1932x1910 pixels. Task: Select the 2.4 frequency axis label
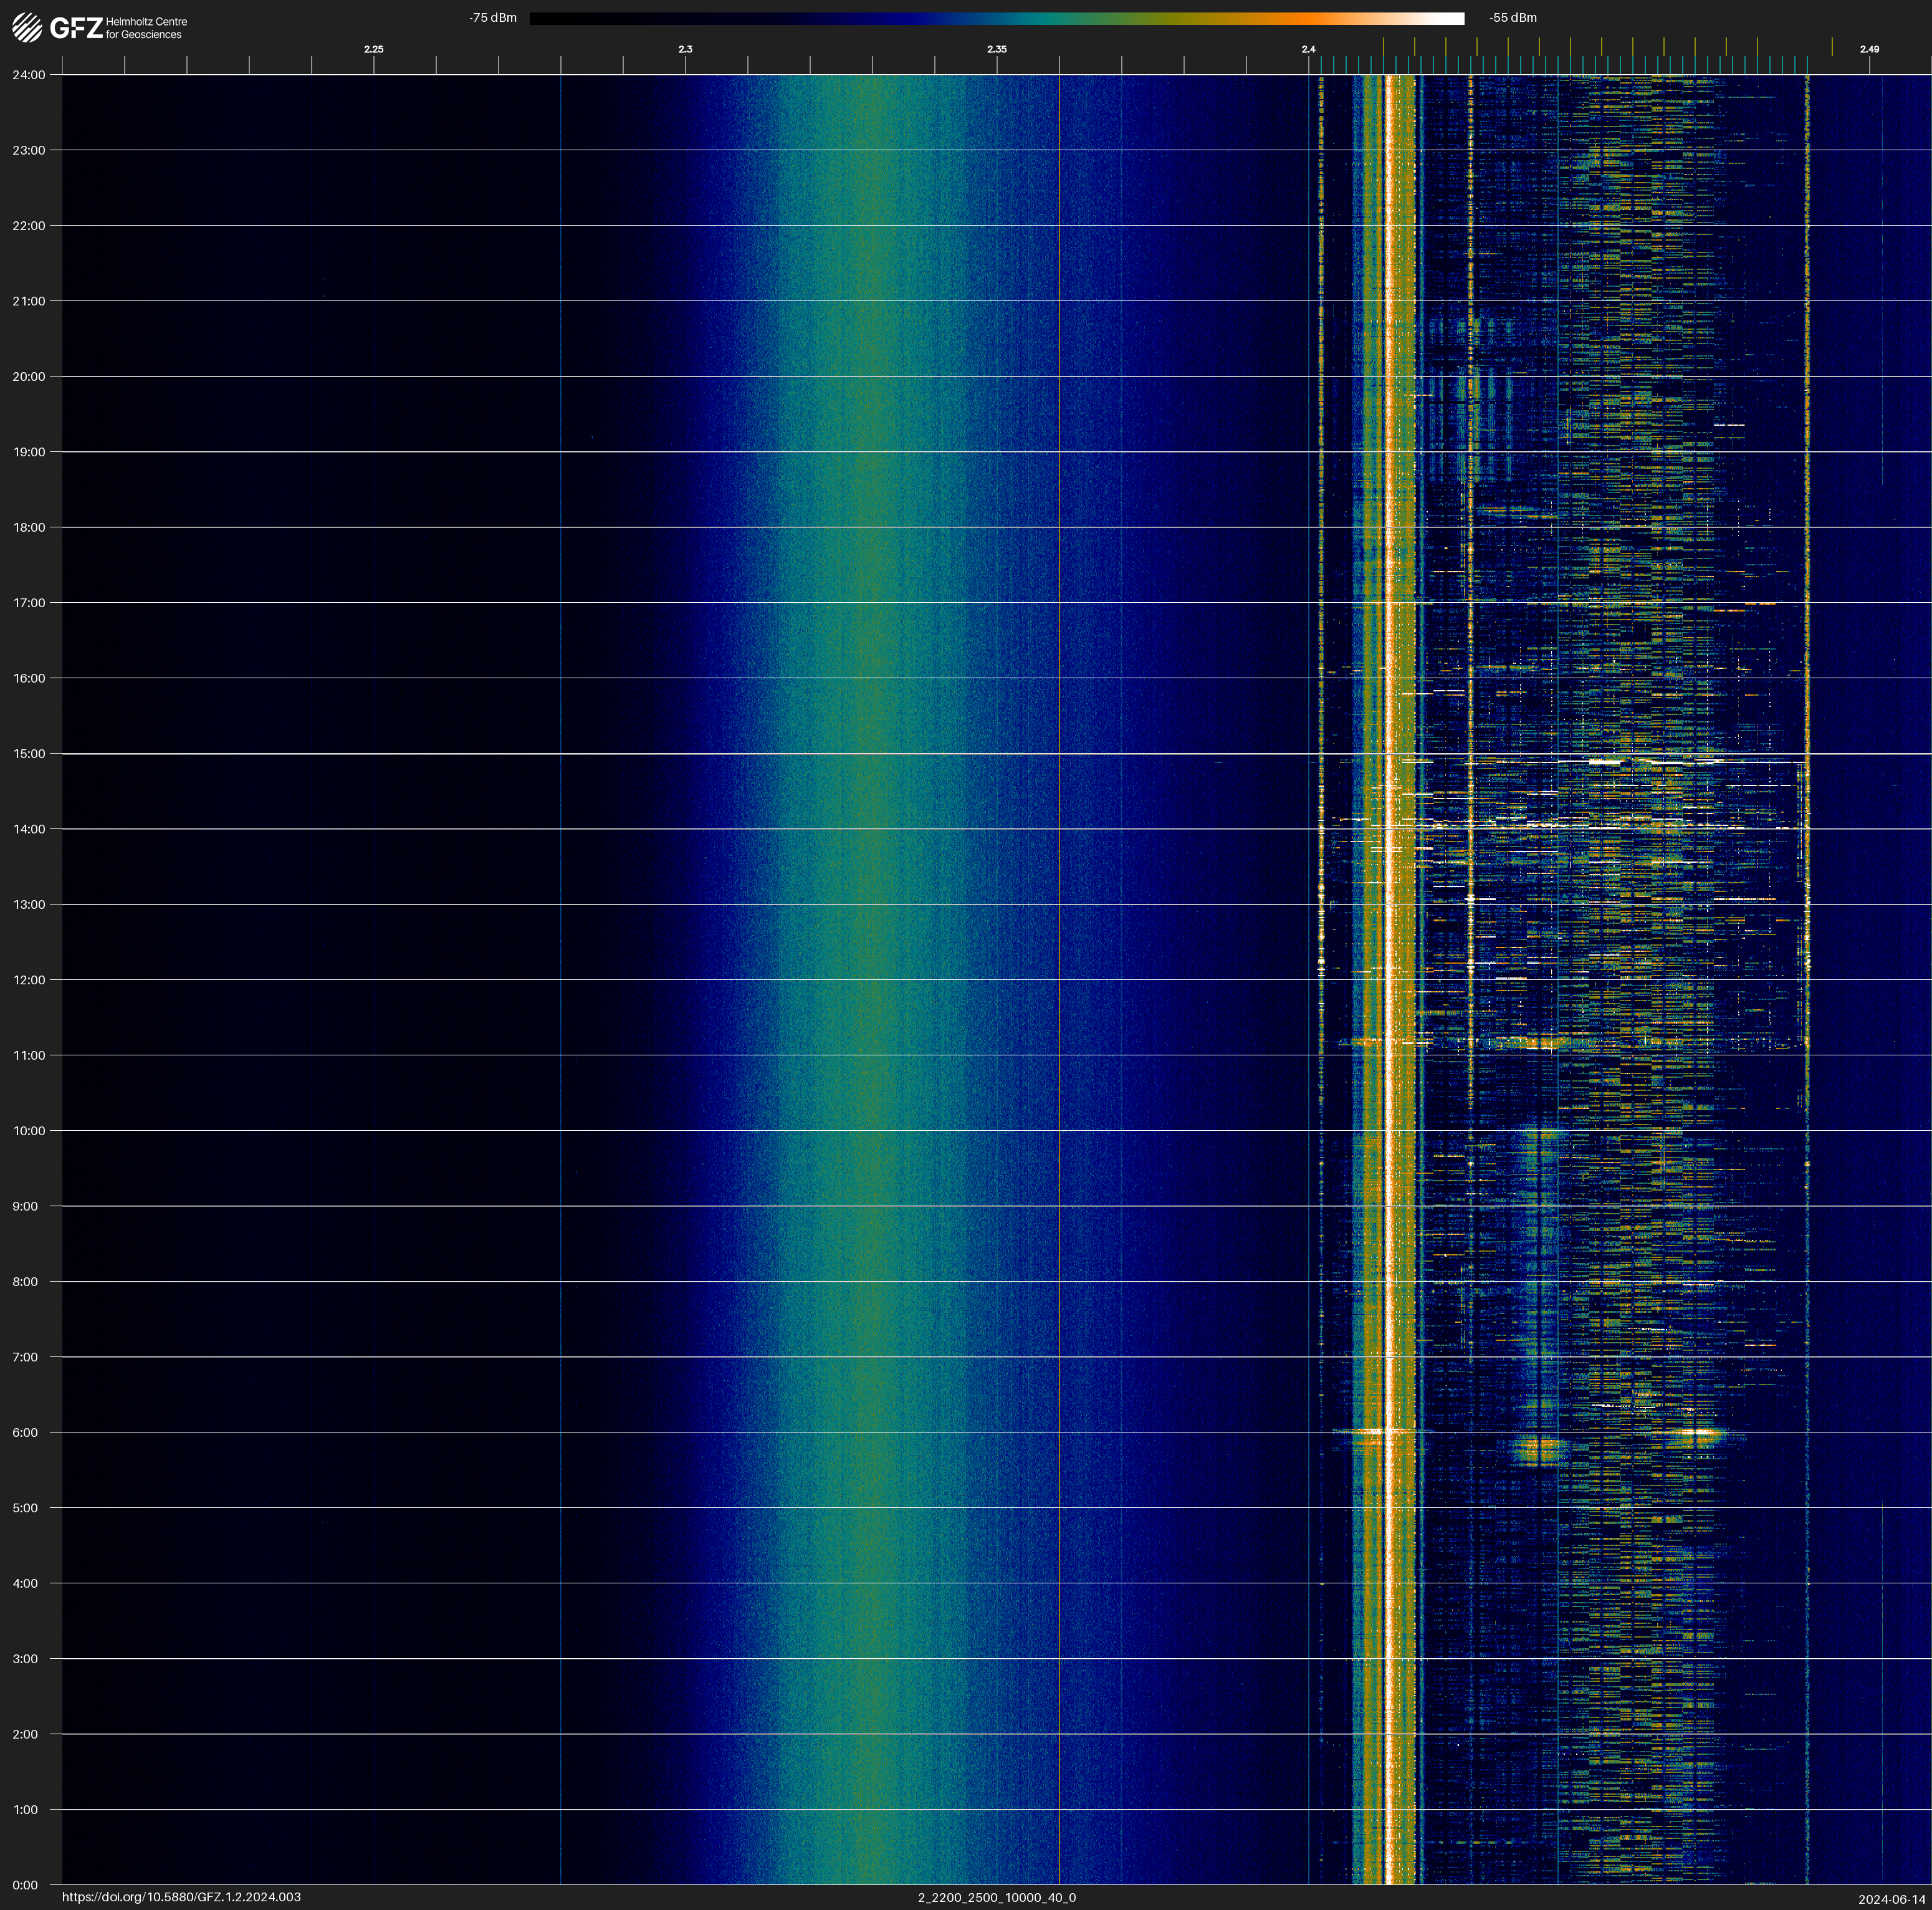pos(1308,49)
